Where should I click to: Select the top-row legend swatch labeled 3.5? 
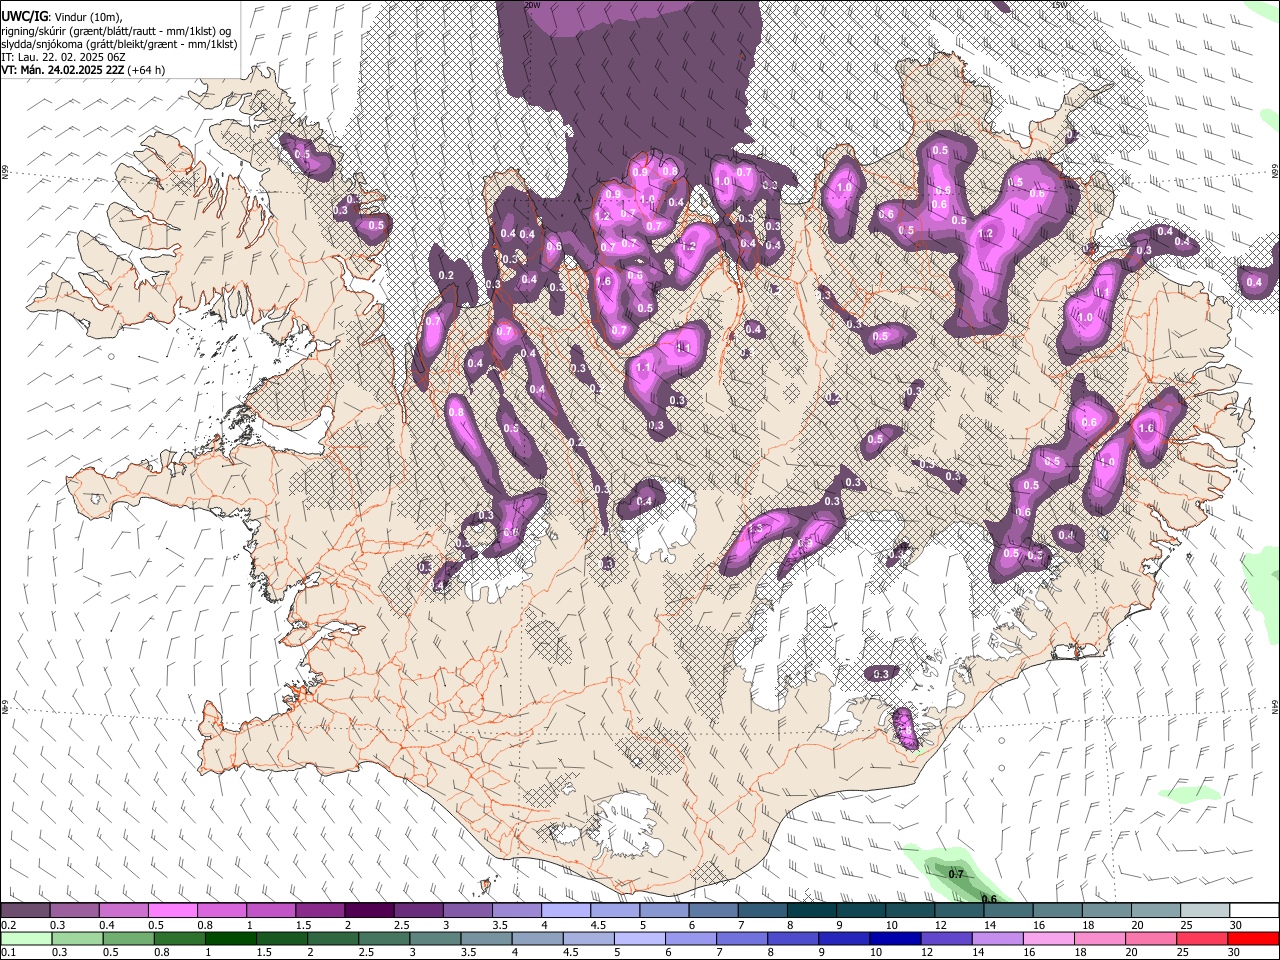(516, 911)
